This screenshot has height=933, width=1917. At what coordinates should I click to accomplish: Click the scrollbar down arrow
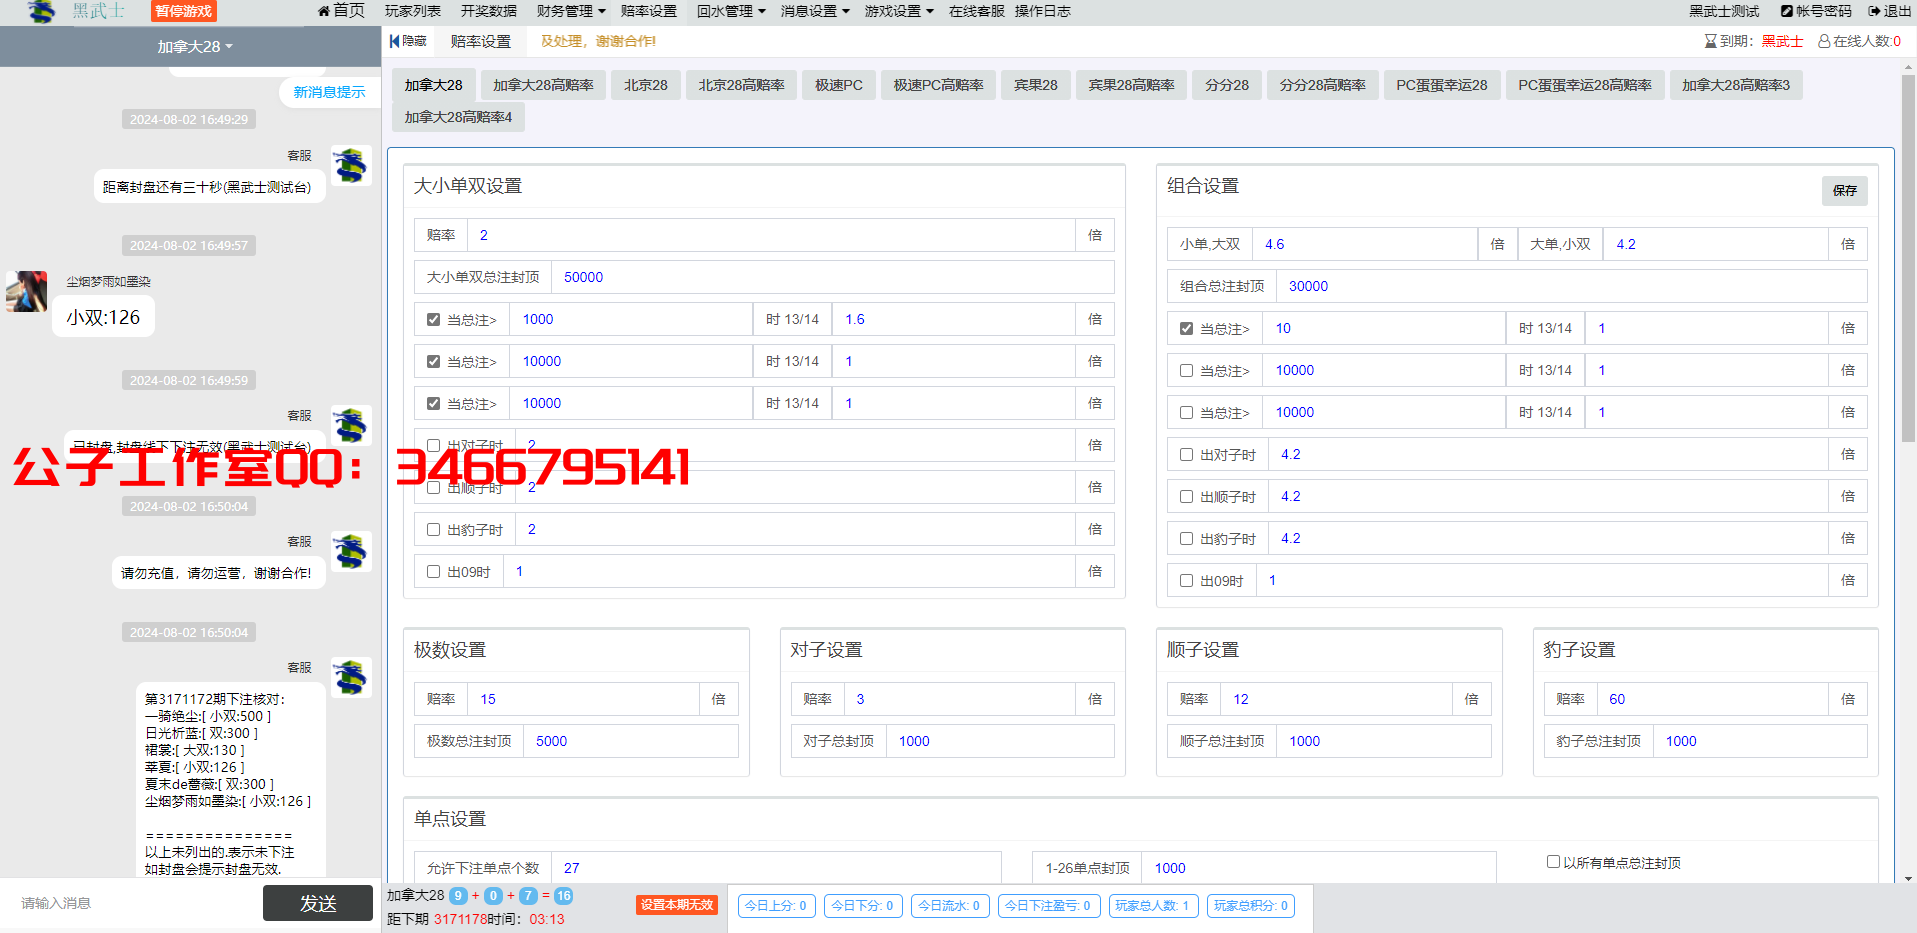pyautogui.click(x=1908, y=878)
